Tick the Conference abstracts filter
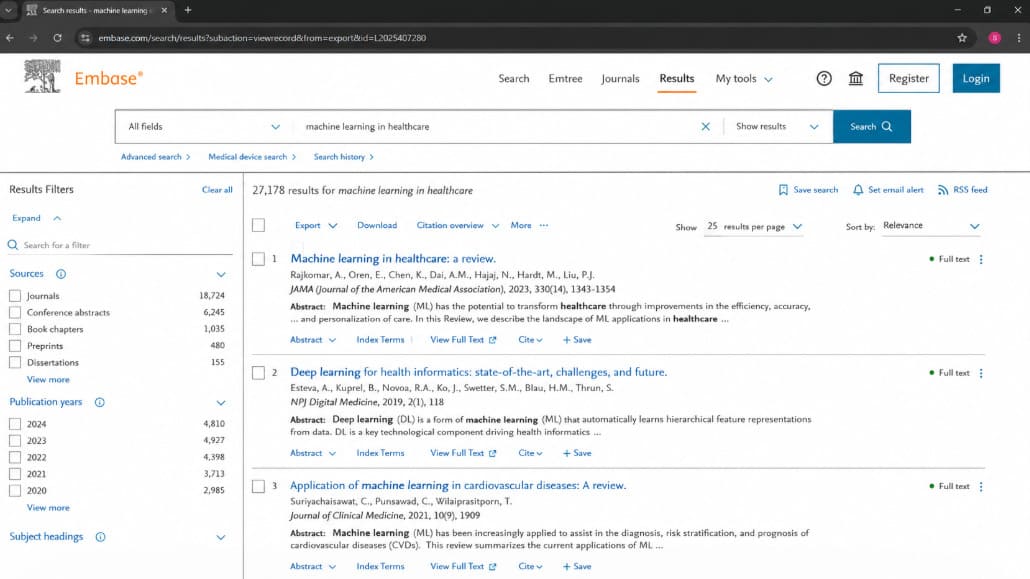This screenshot has width=1030, height=579. pyautogui.click(x=15, y=312)
